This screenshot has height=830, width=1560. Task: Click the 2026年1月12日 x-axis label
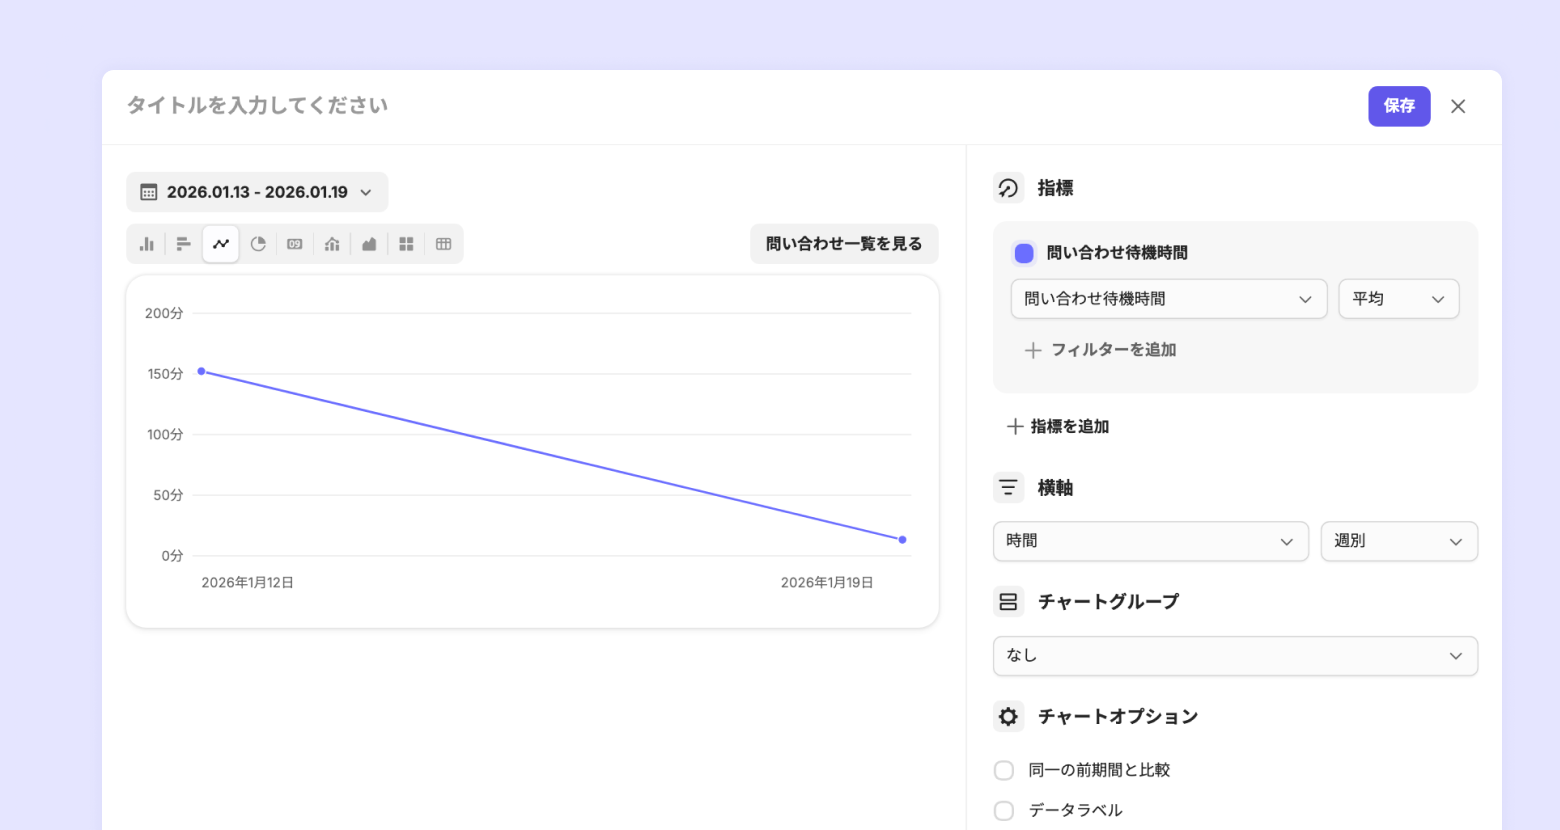point(247,582)
